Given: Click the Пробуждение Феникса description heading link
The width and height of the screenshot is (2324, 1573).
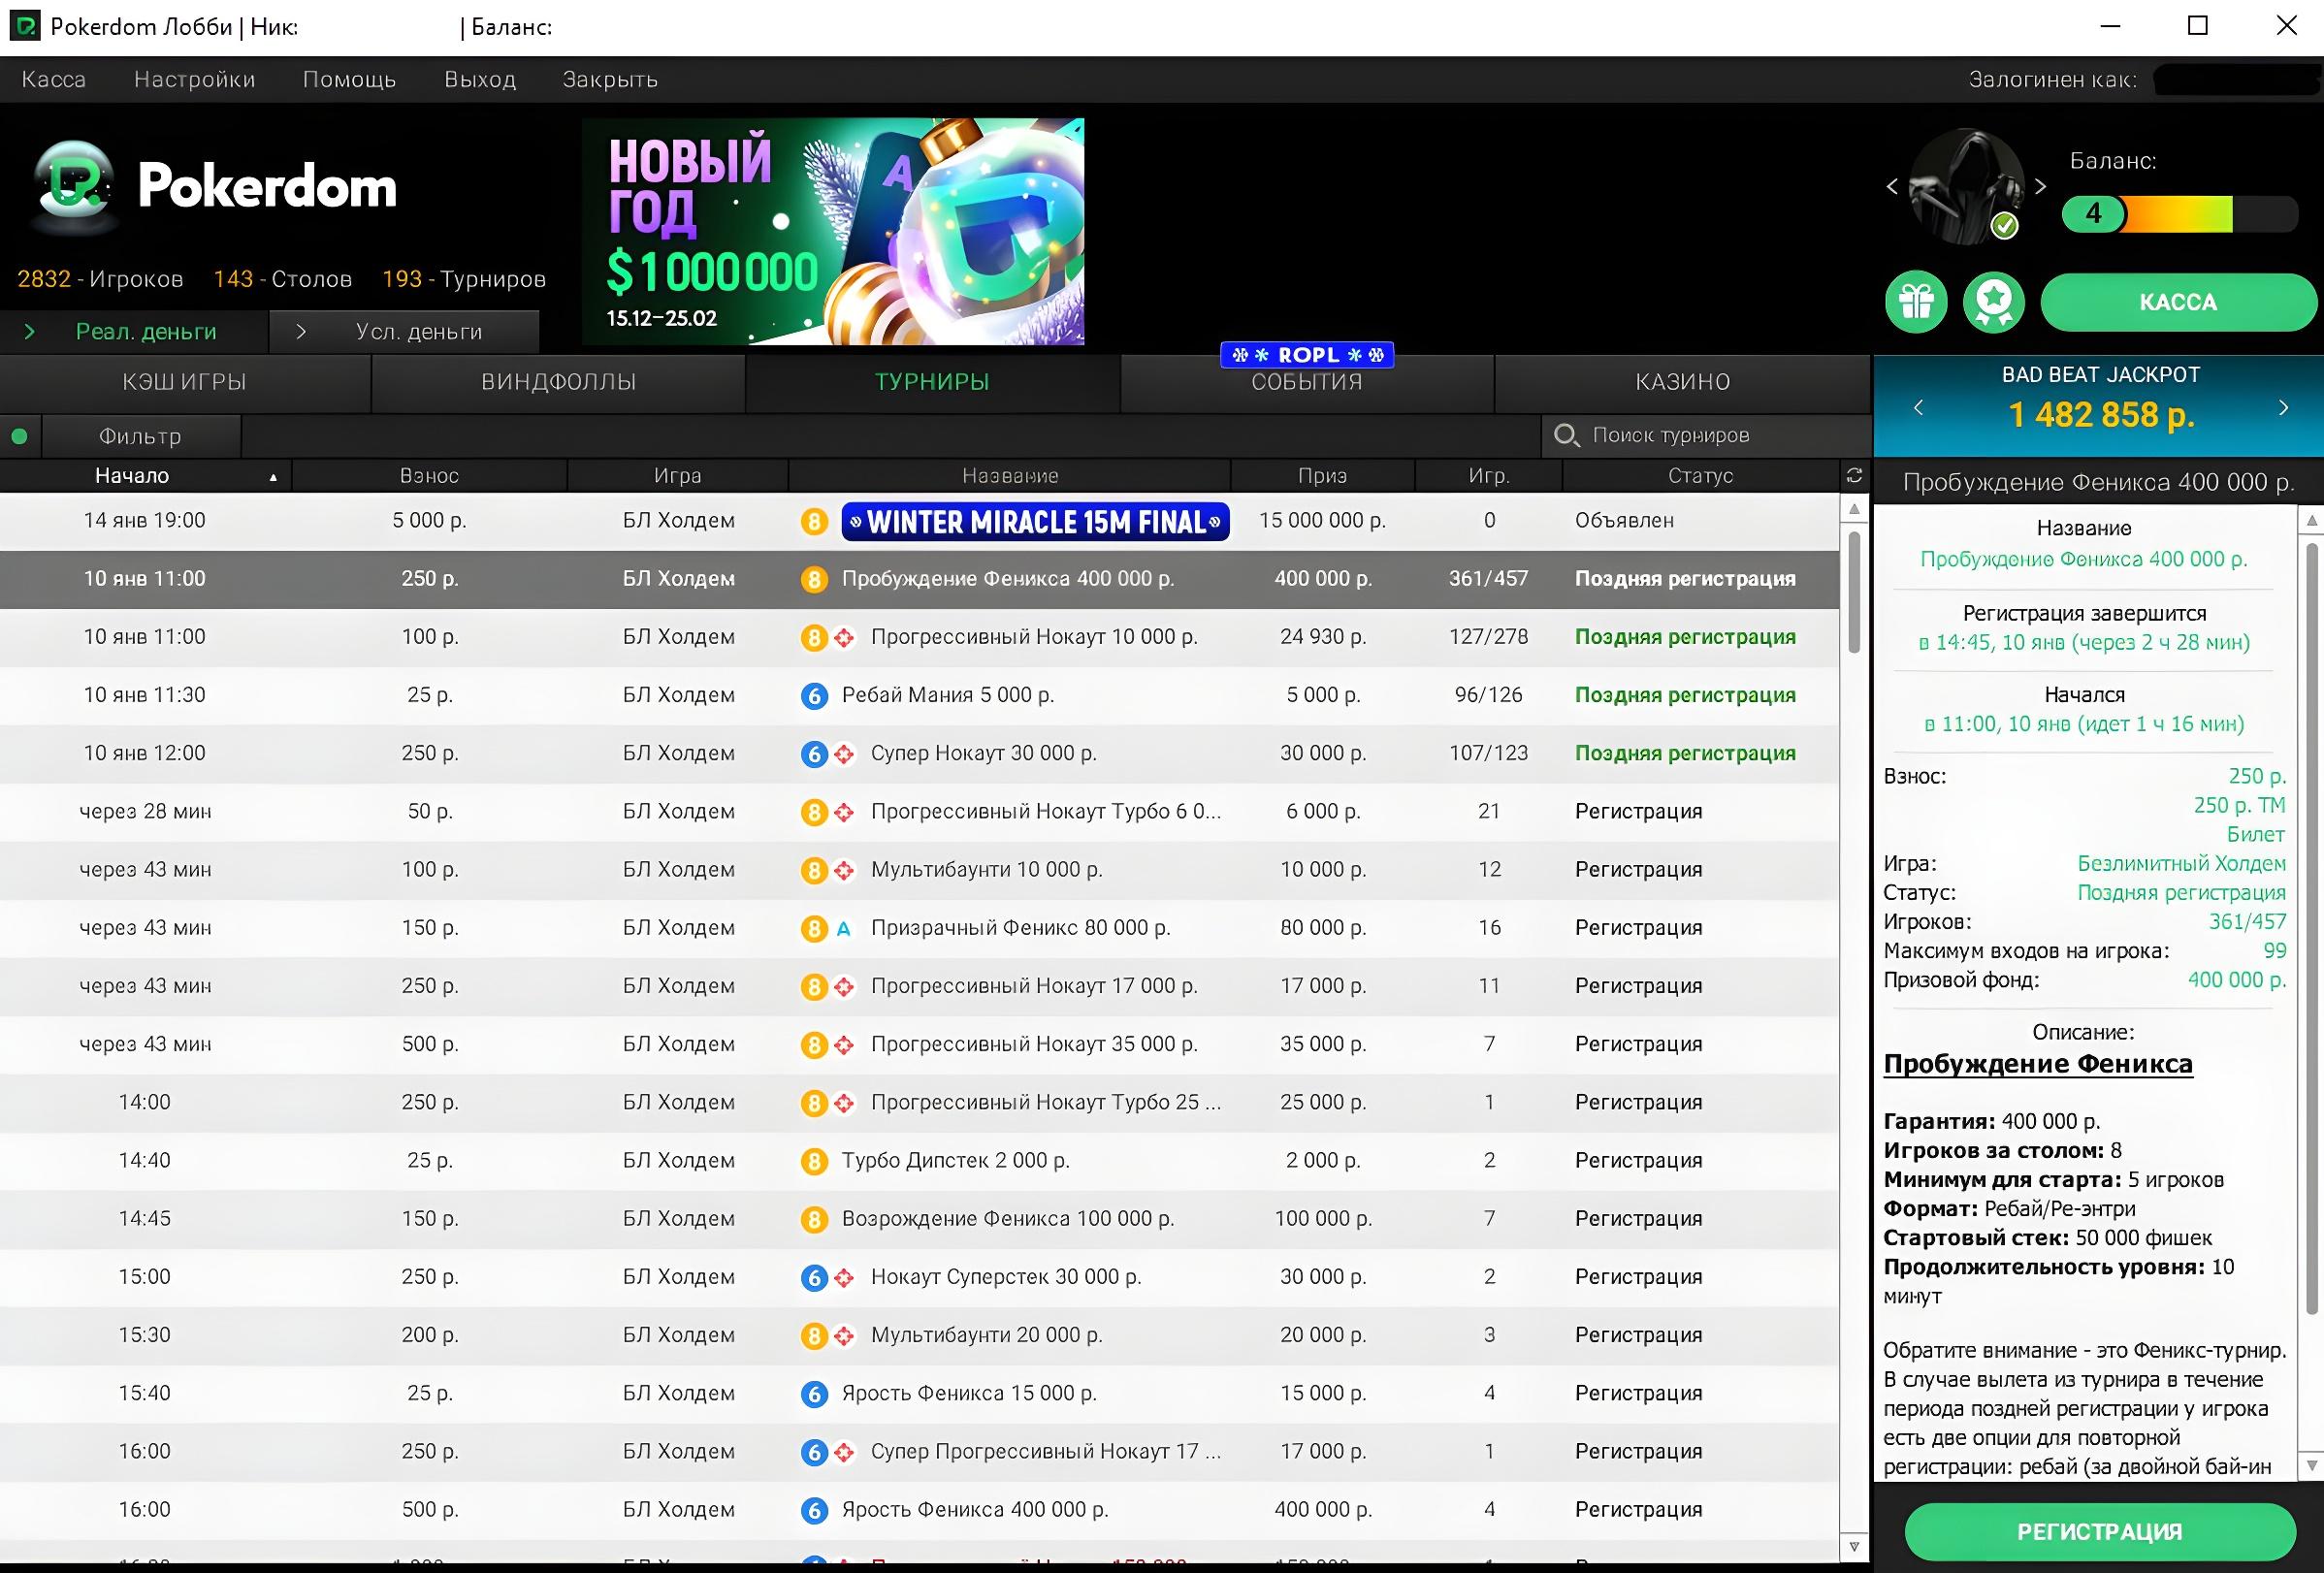Looking at the screenshot, I should coord(2037,1064).
